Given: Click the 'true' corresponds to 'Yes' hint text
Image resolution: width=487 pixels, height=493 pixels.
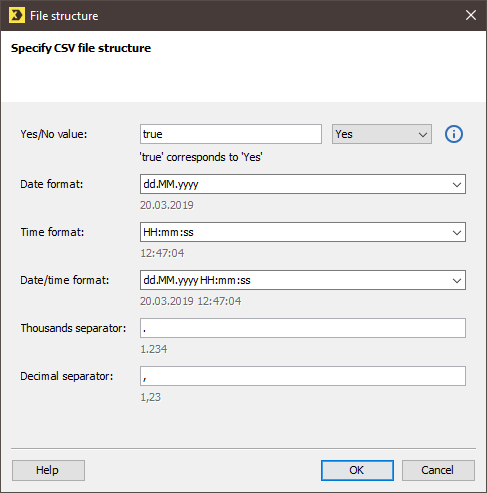Looking at the screenshot, I should point(201,157).
